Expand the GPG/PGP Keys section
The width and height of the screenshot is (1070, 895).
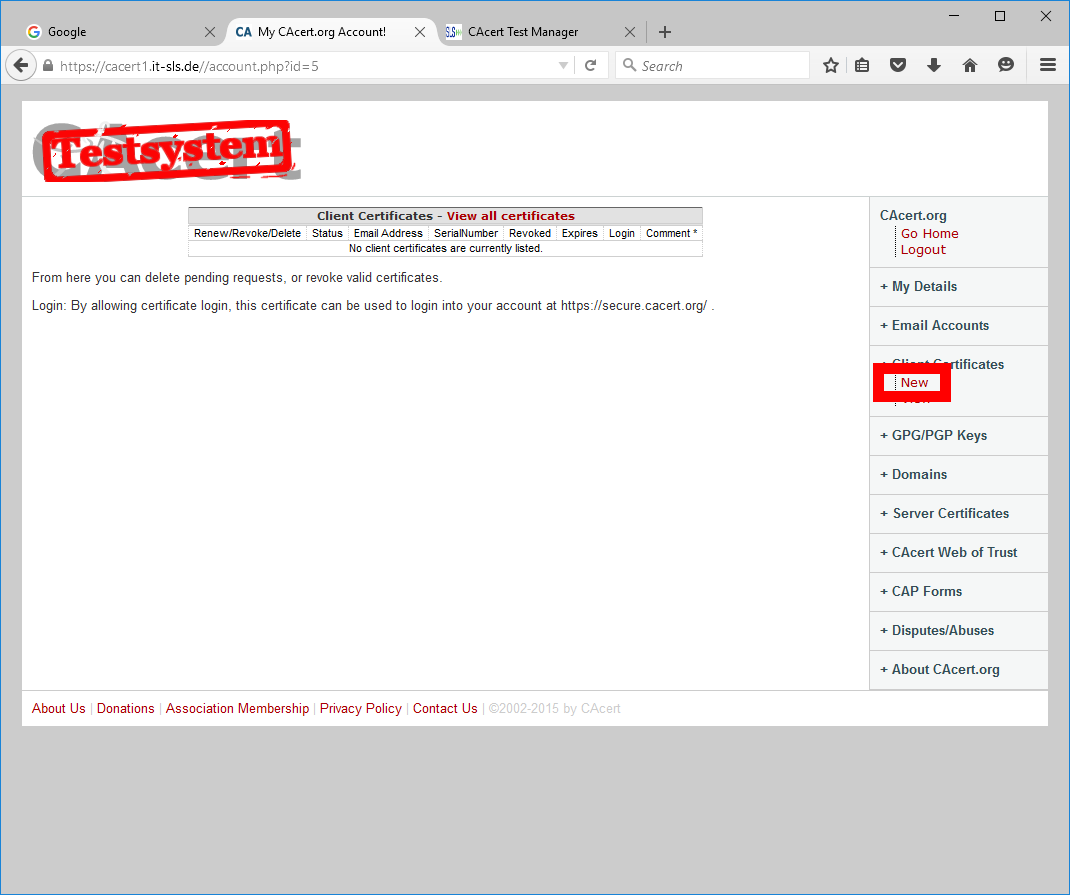(938, 436)
